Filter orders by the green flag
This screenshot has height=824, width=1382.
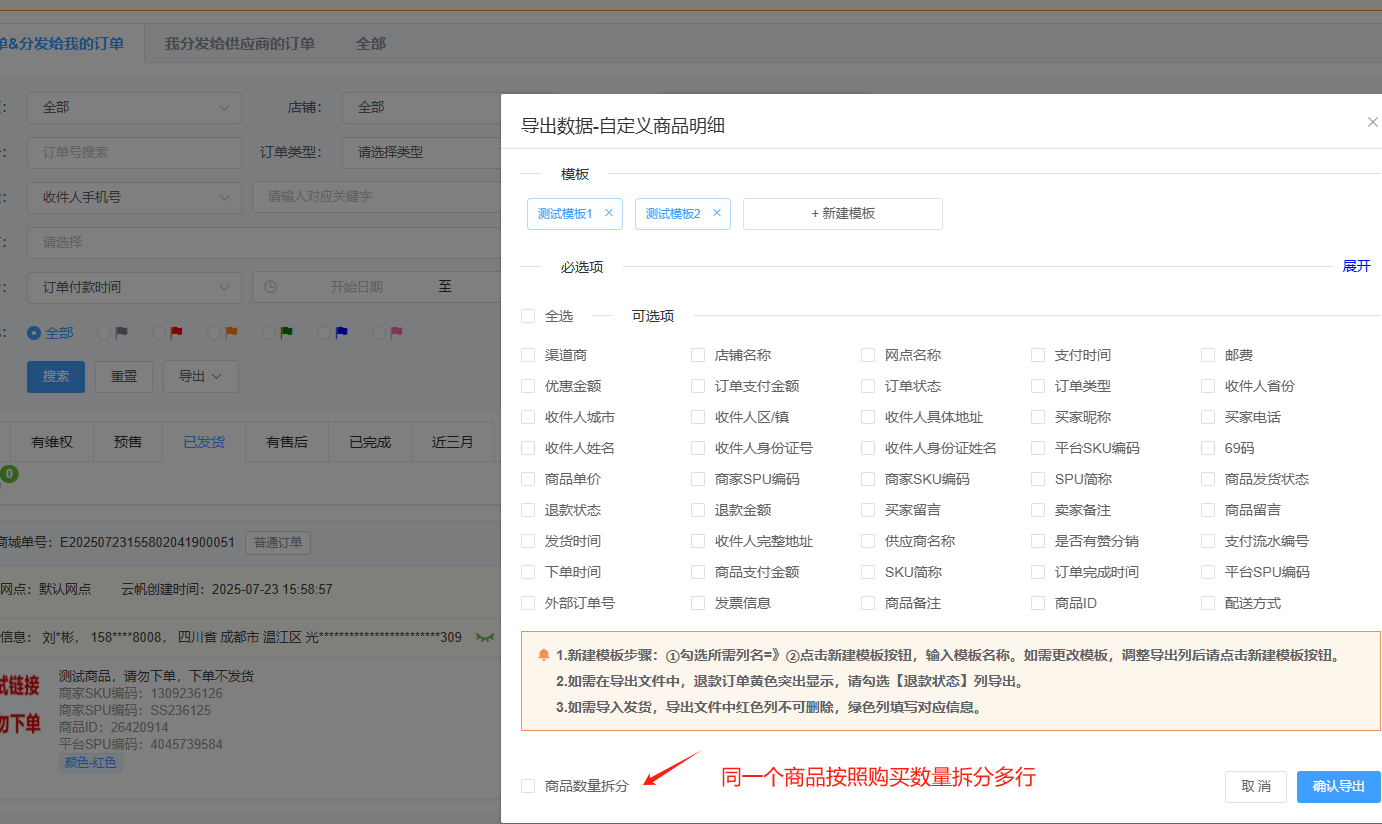point(287,333)
